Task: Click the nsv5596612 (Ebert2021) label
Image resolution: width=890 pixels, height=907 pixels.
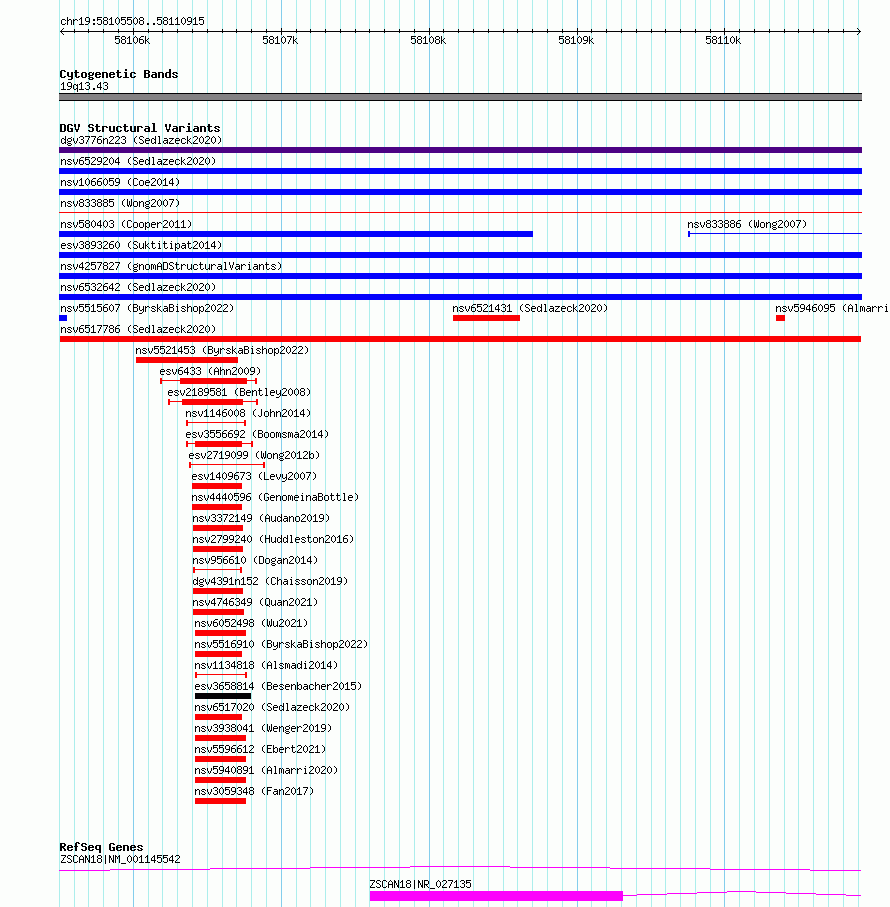Action: (260, 749)
